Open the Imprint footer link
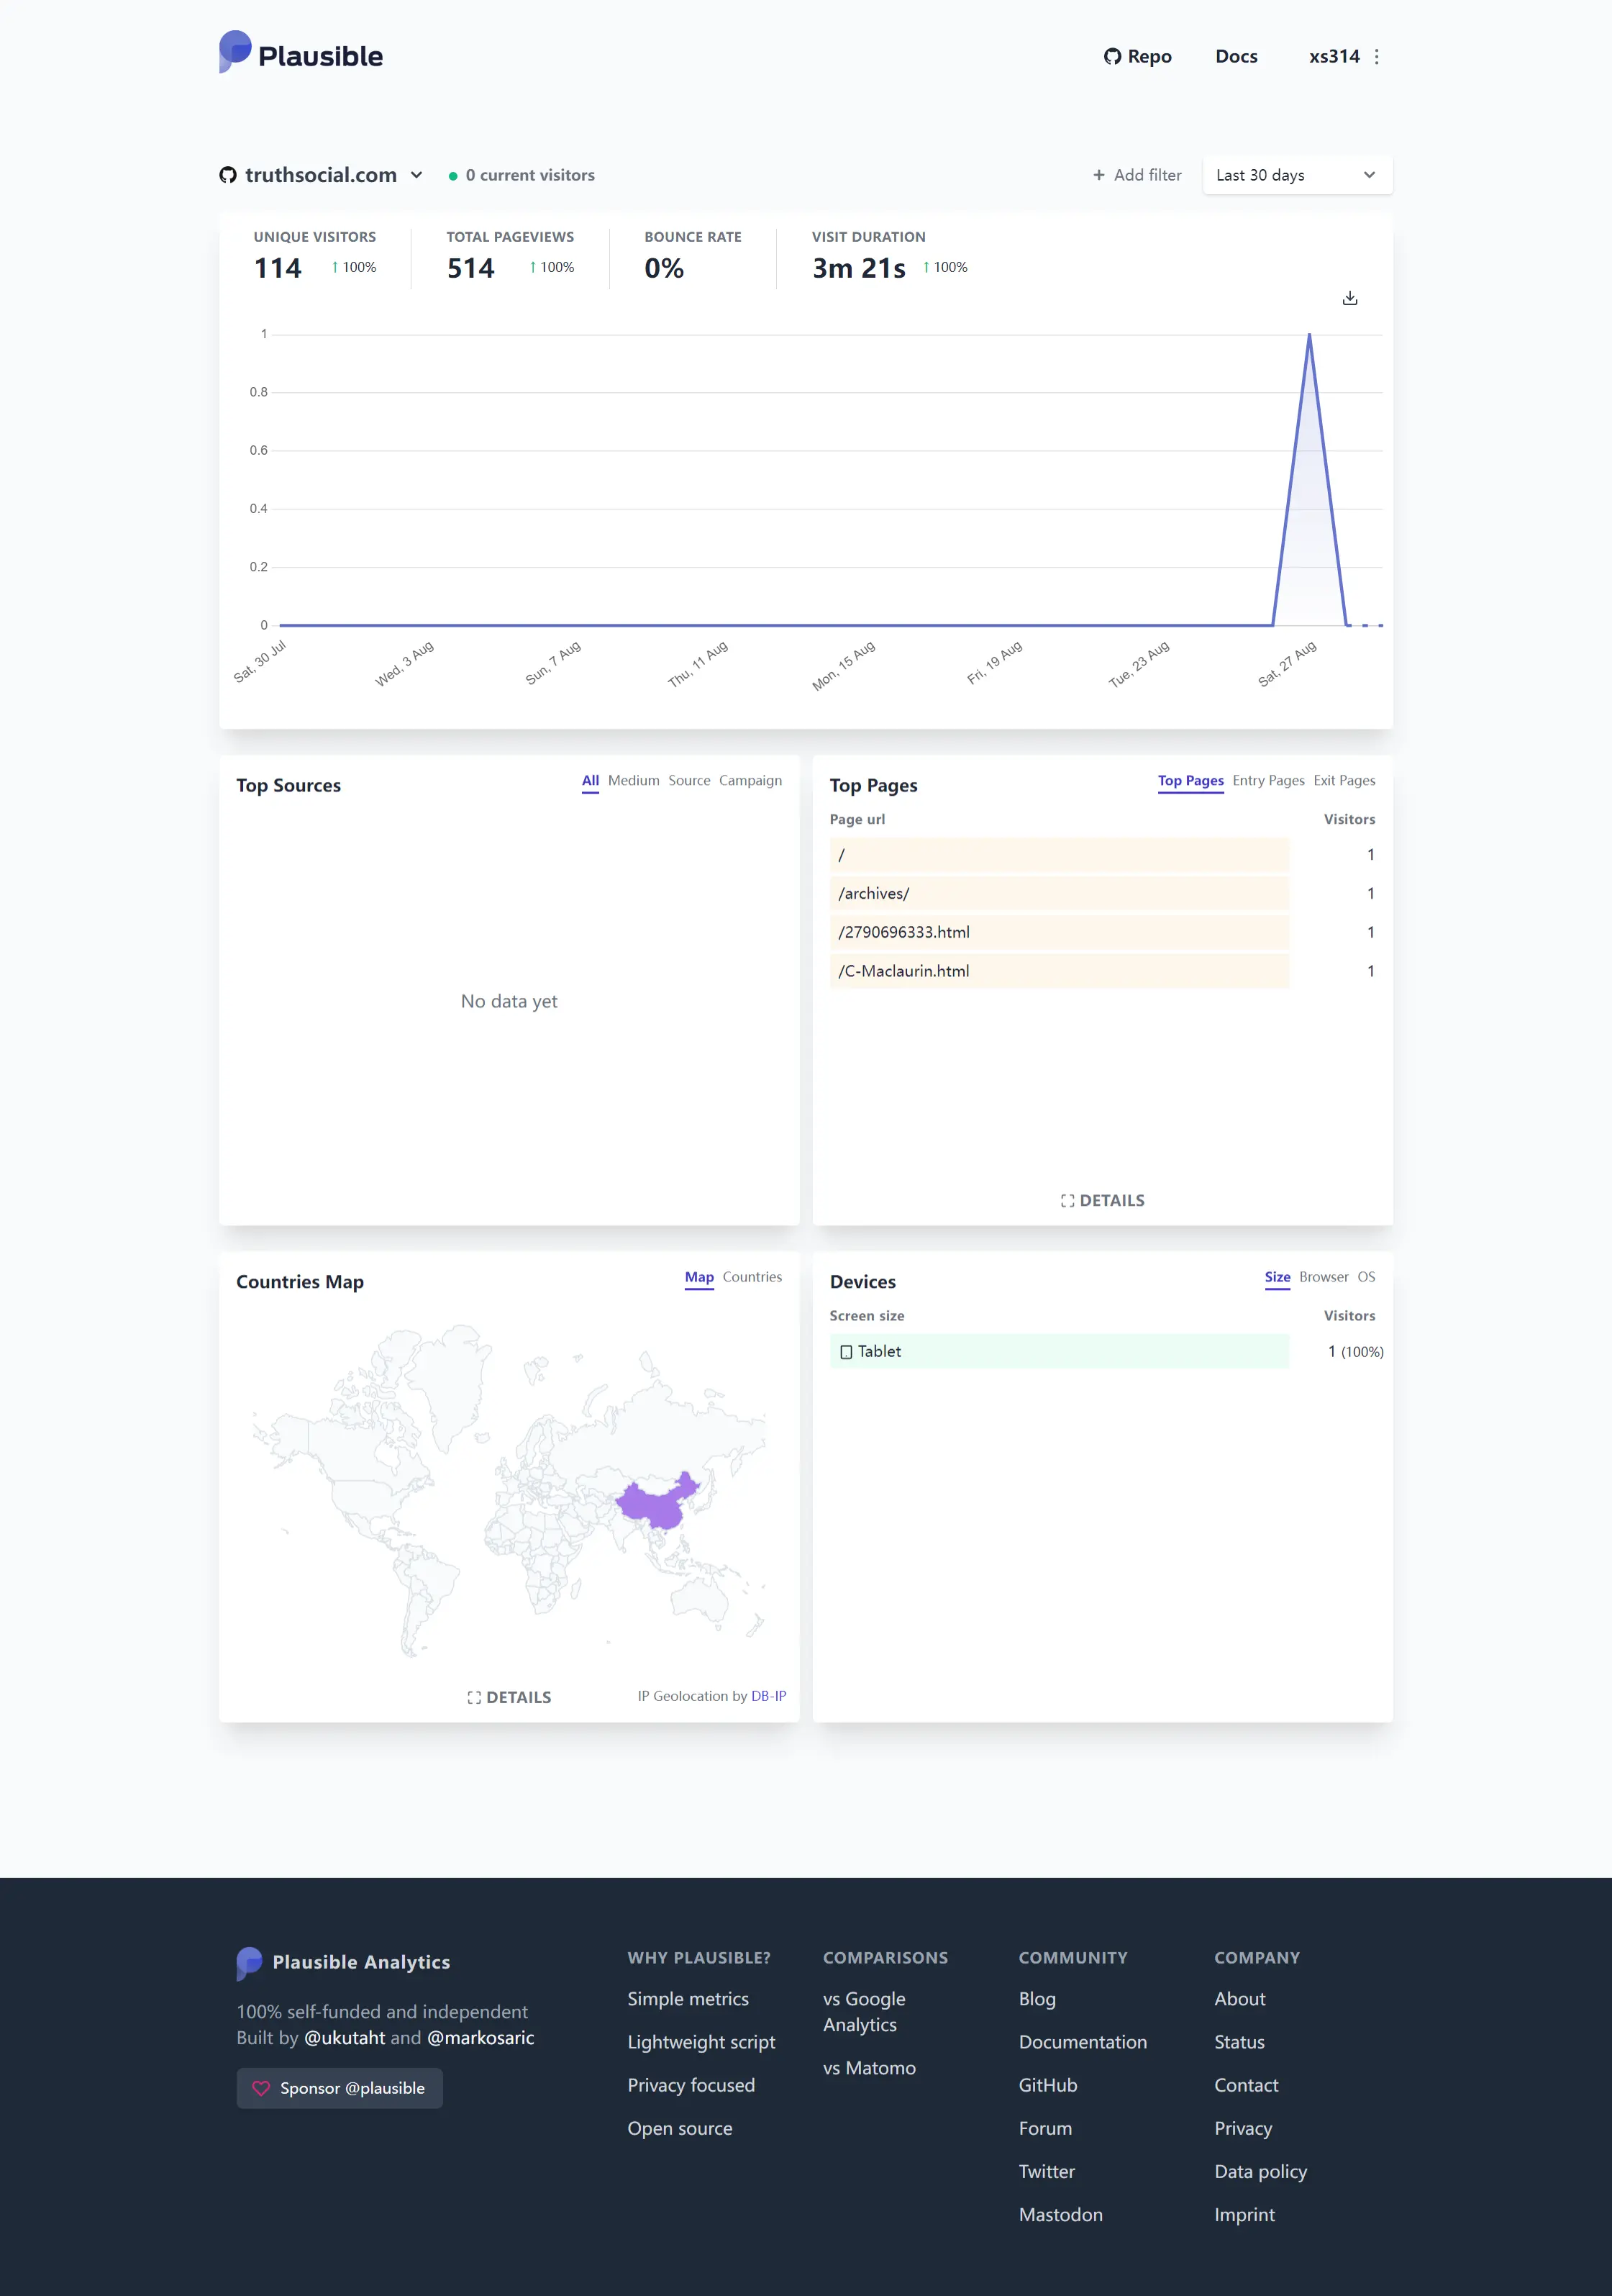Screen dimensions: 1612x2296 pos(1244,2215)
